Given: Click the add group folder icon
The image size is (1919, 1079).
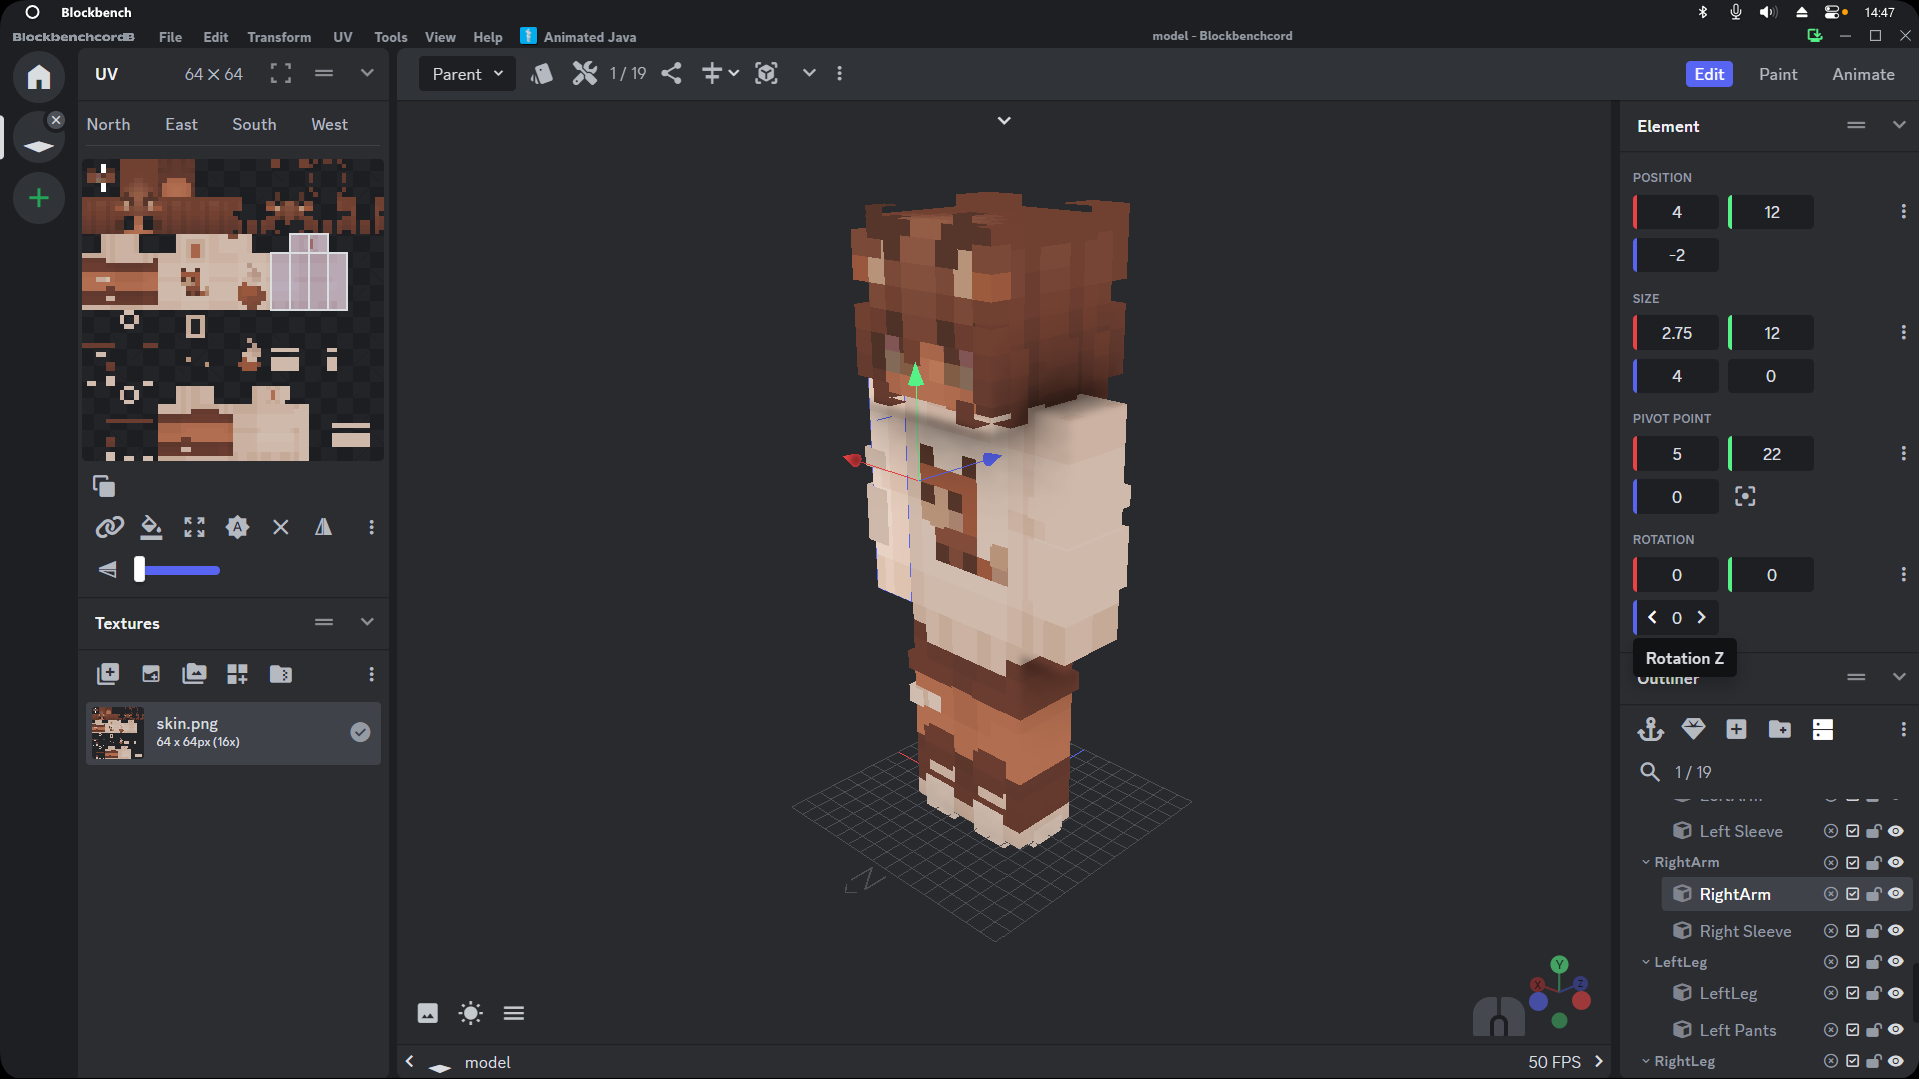Looking at the screenshot, I should coord(1779,729).
